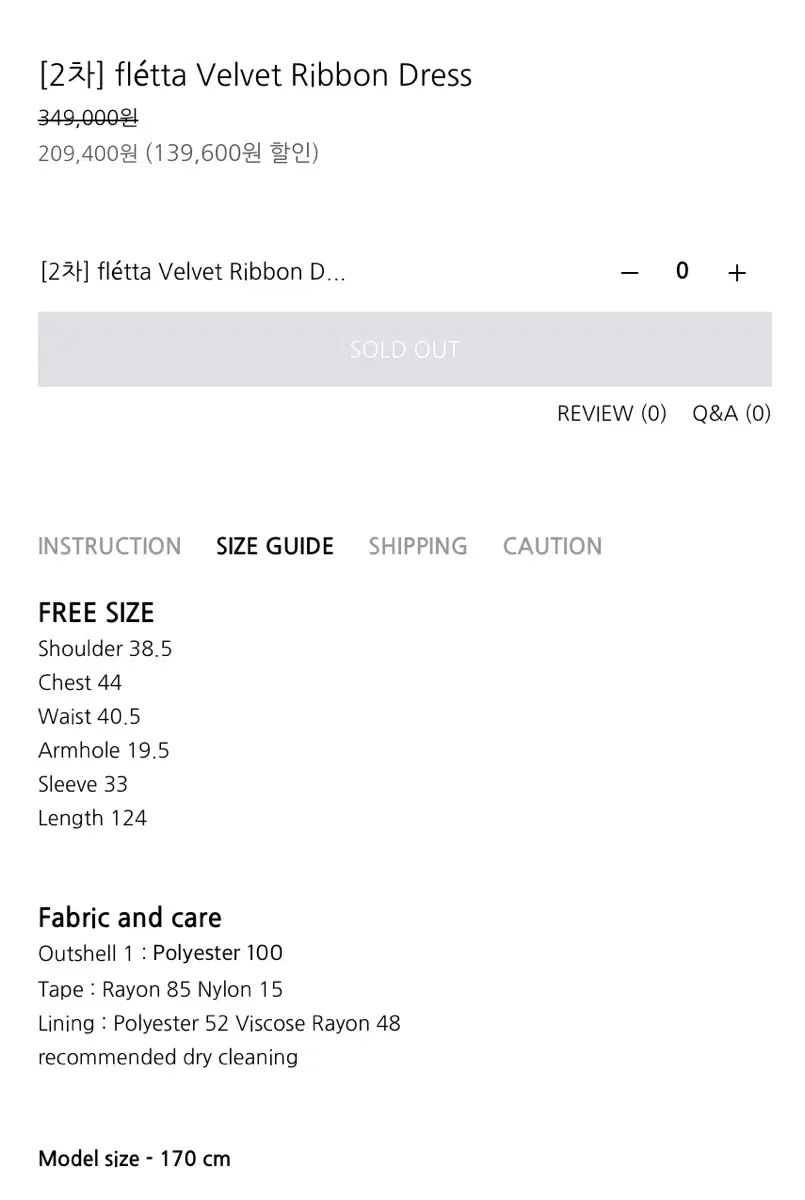Increase quantity with the plus icon
Image resolution: width=805 pixels, height=1200 pixels.
[737, 272]
